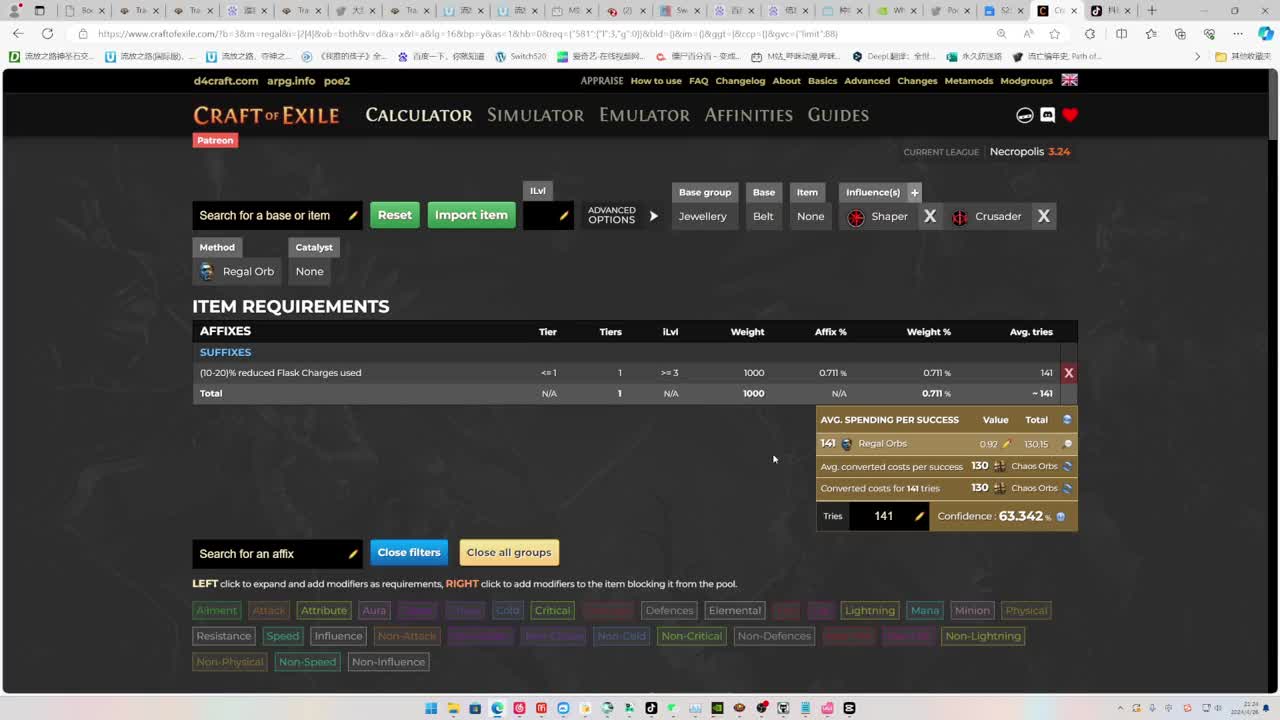Viewport: 1280px width, 720px height.
Task: Click the UK flag language icon
Action: 1069,80
